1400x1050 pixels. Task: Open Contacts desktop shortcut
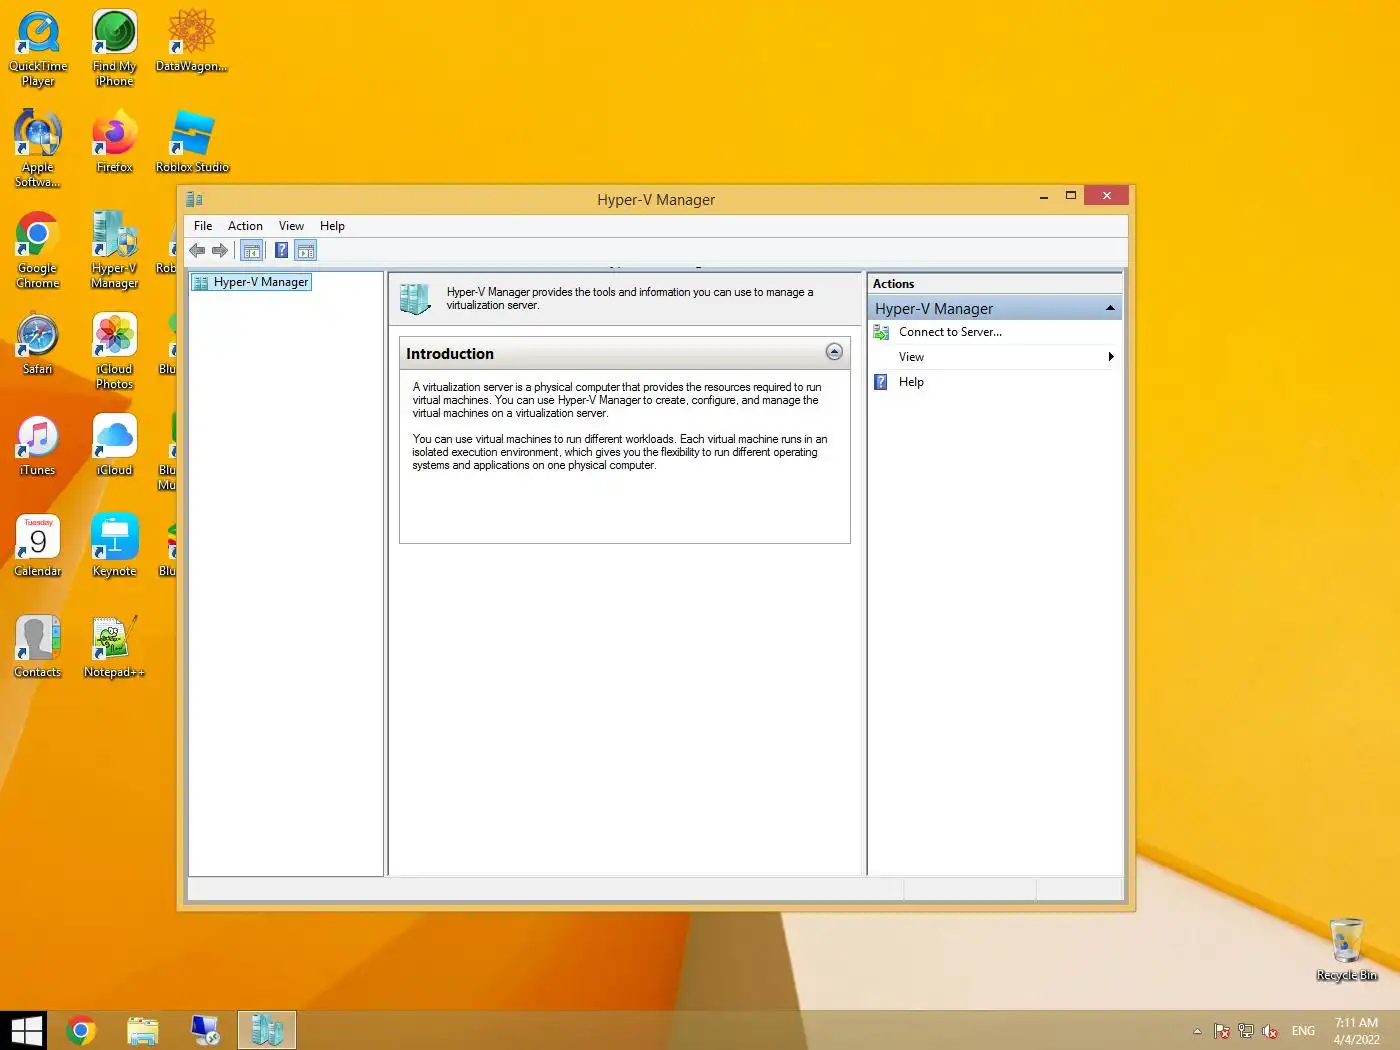tap(38, 648)
